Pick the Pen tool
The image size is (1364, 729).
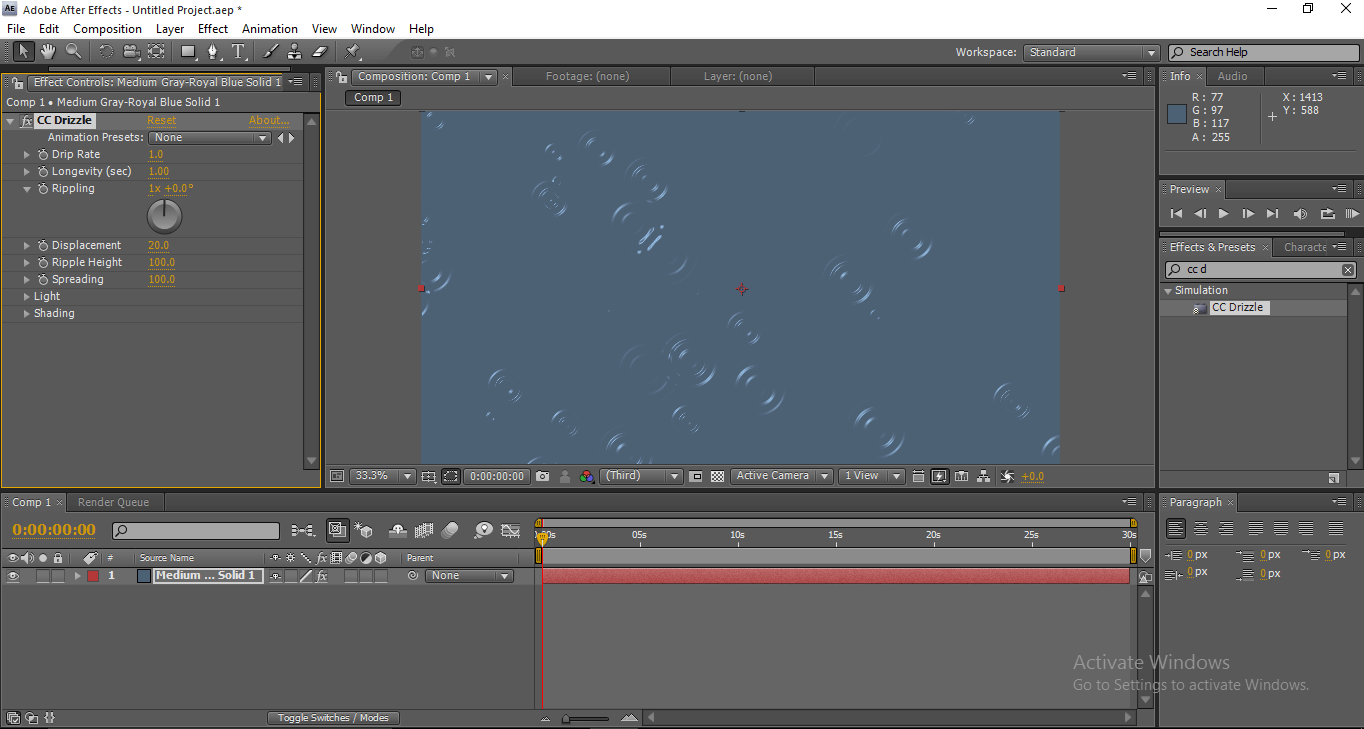pyautogui.click(x=212, y=51)
